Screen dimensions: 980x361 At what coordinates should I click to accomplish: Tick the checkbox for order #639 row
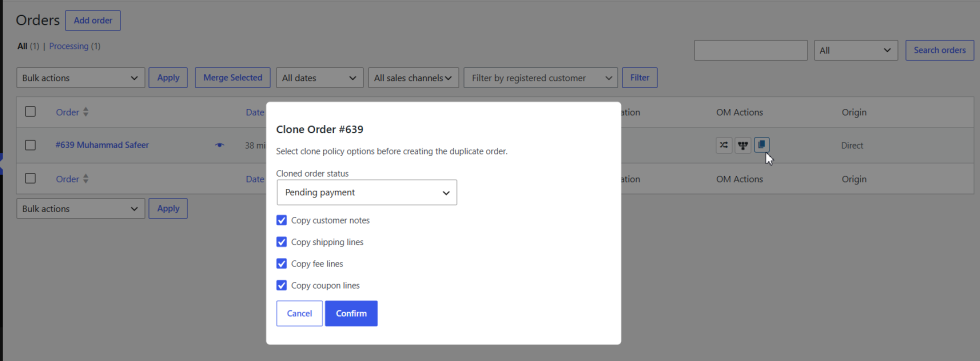click(30, 145)
